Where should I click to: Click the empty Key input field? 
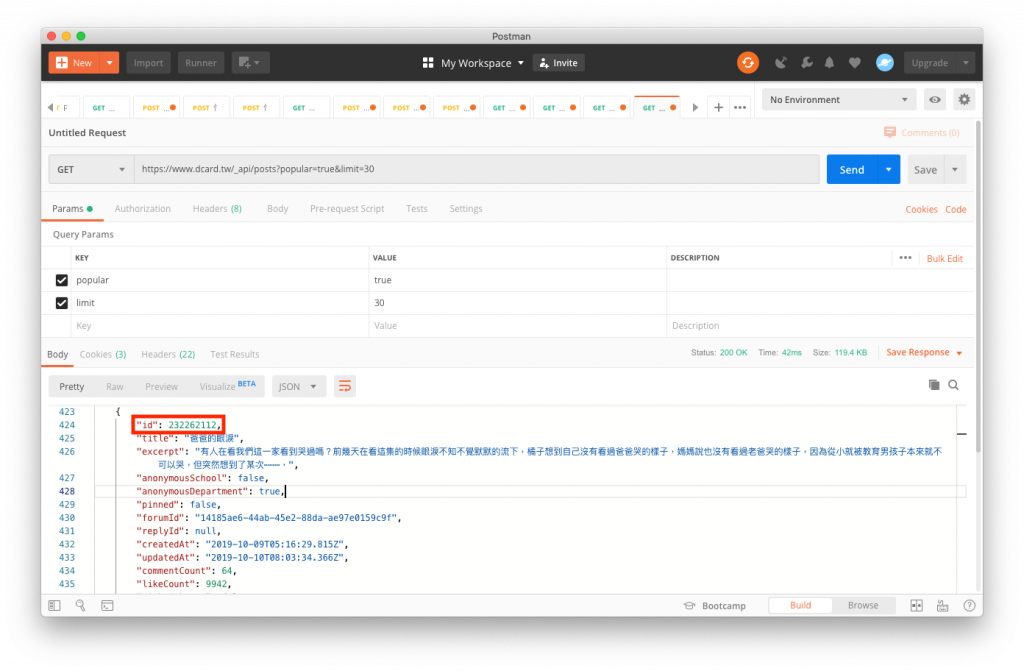click(x=219, y=326)
